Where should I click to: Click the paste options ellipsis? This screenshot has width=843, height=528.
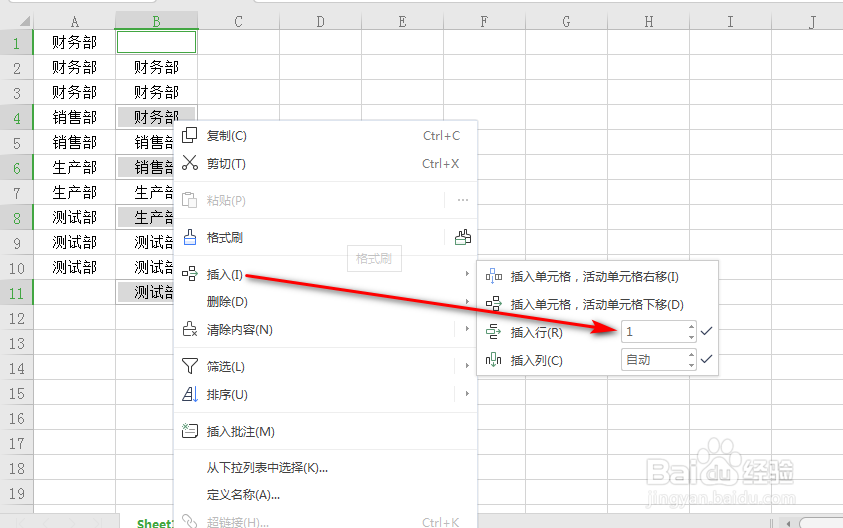462,200
